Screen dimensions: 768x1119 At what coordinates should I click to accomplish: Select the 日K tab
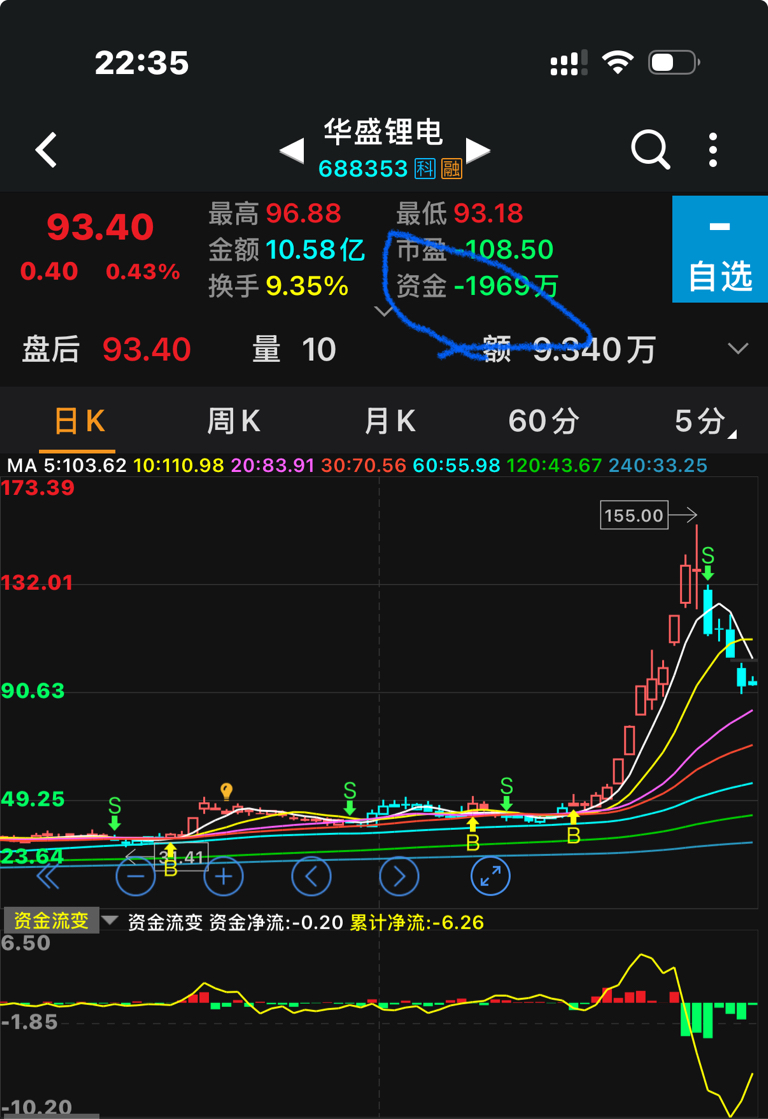point(79,421)
